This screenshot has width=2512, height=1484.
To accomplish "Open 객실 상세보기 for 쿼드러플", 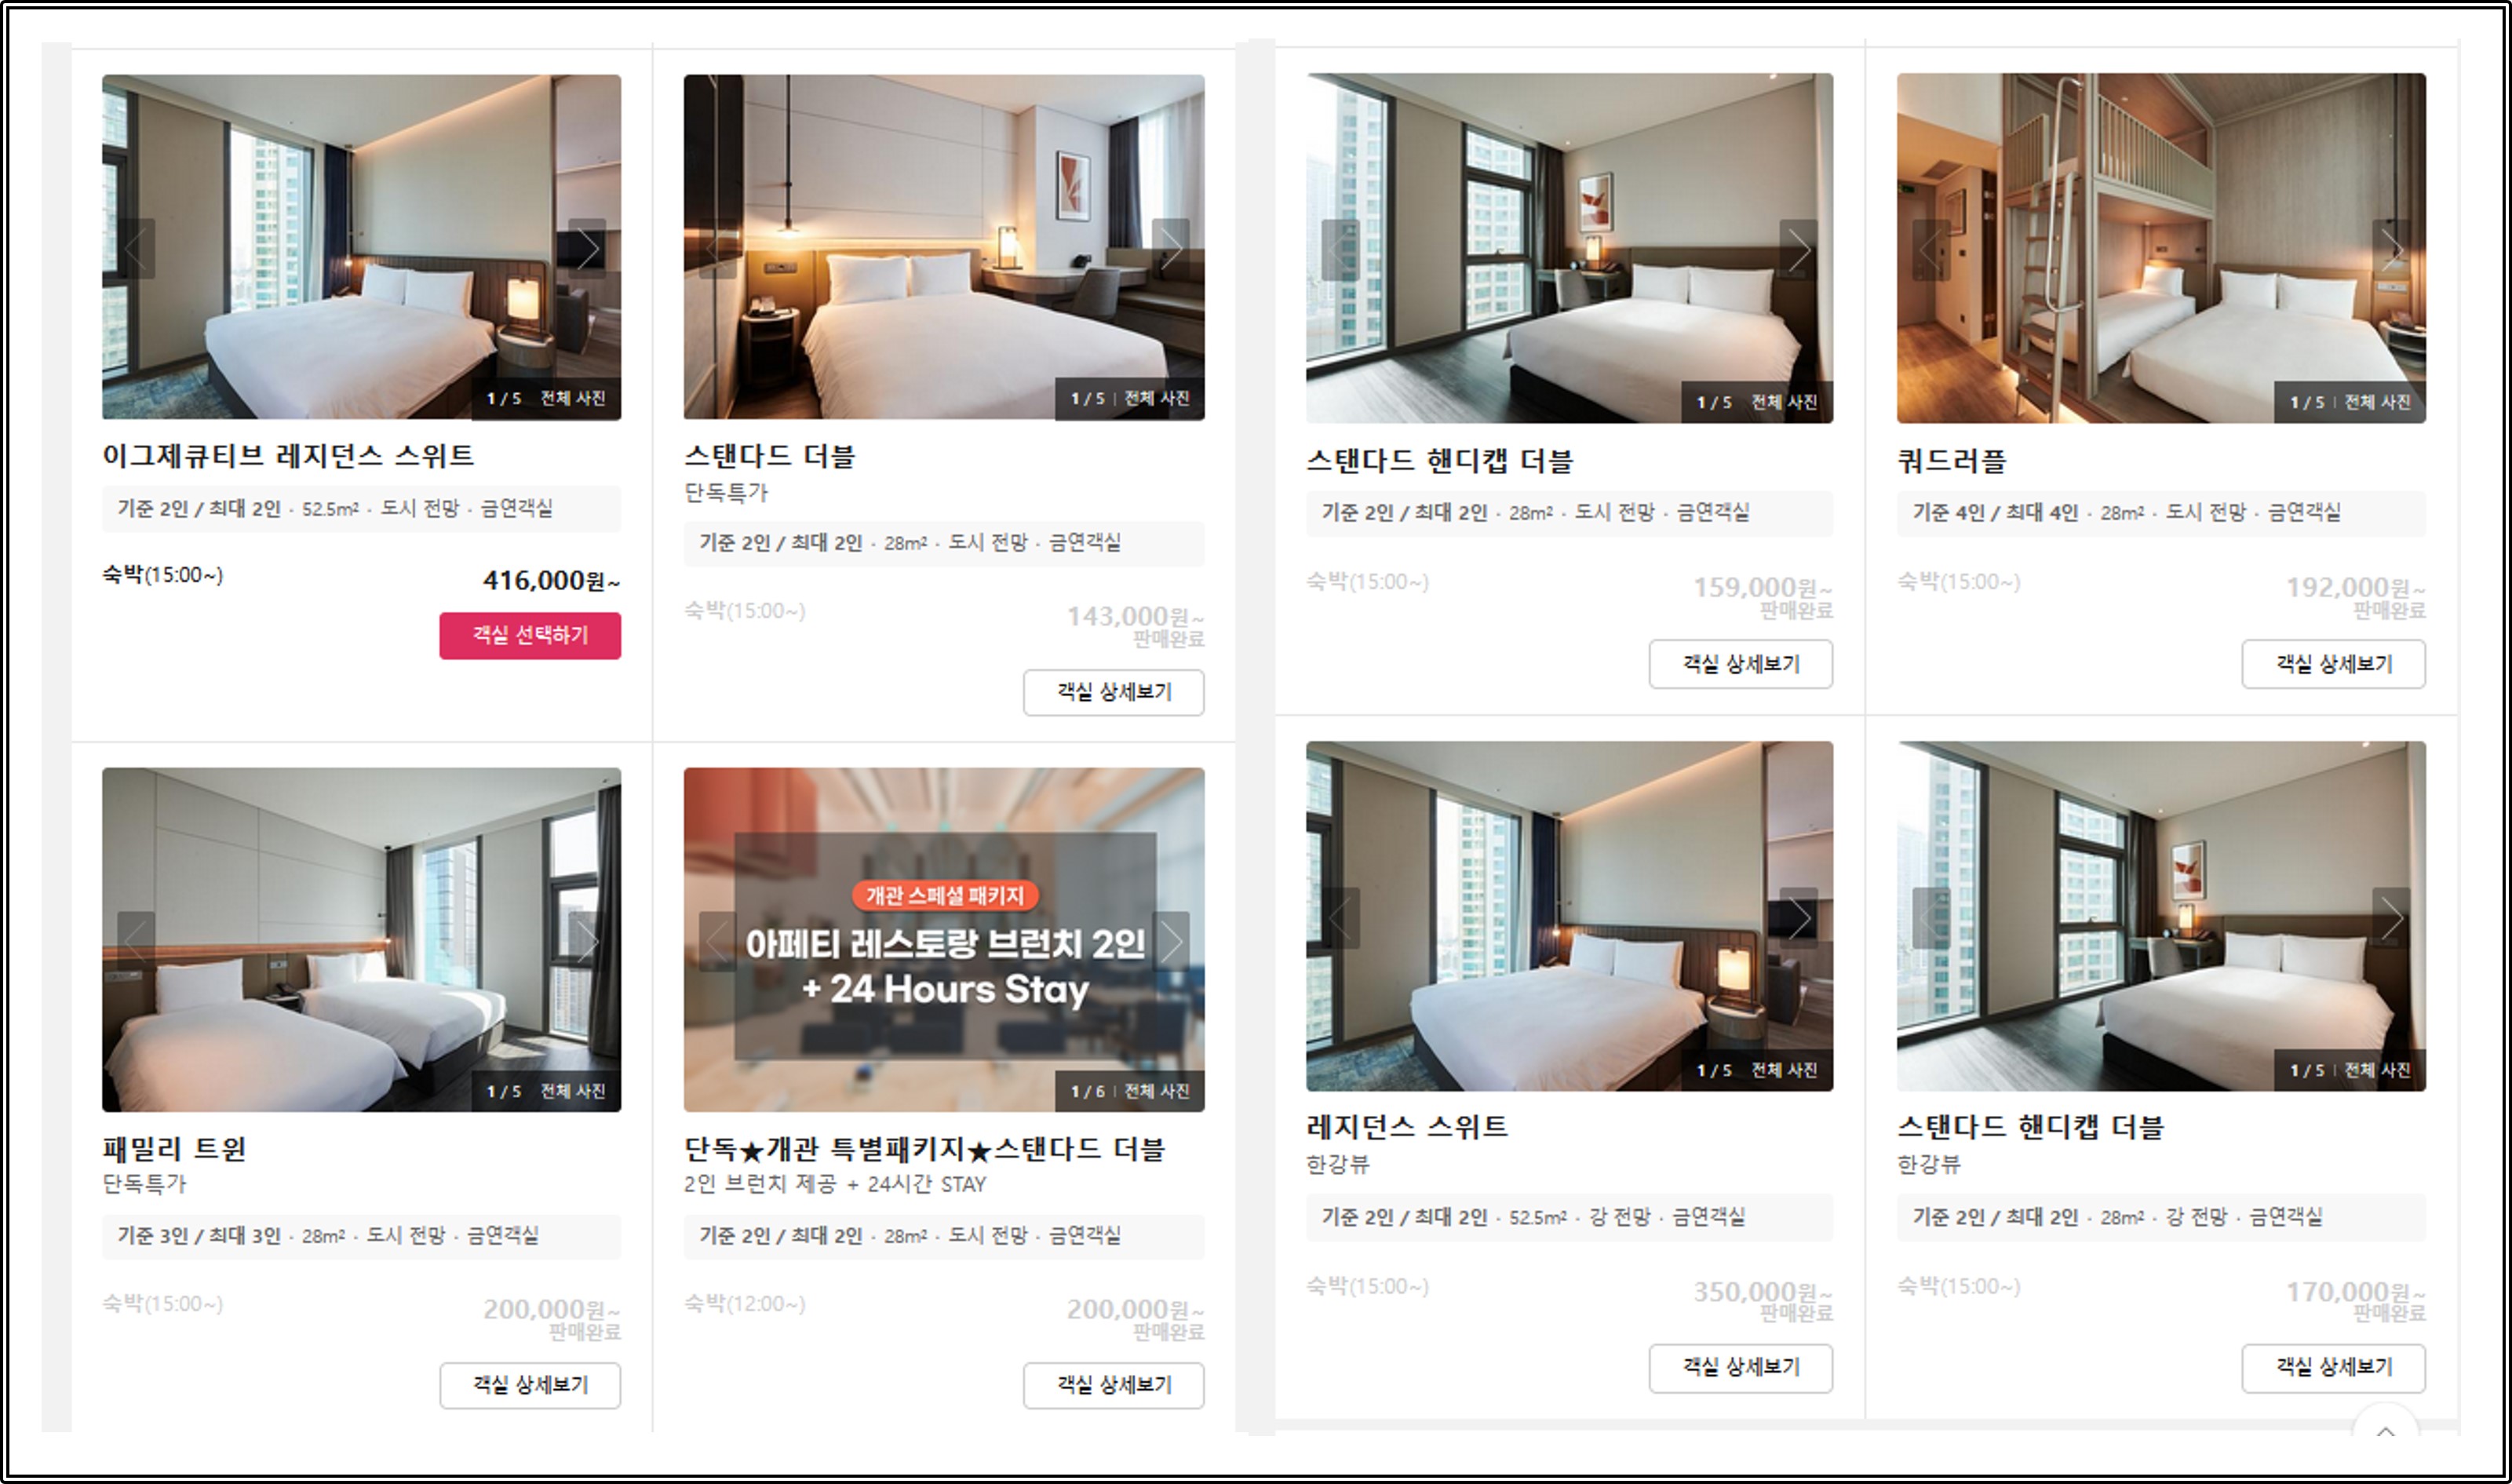I will [x=2333, y=664].
